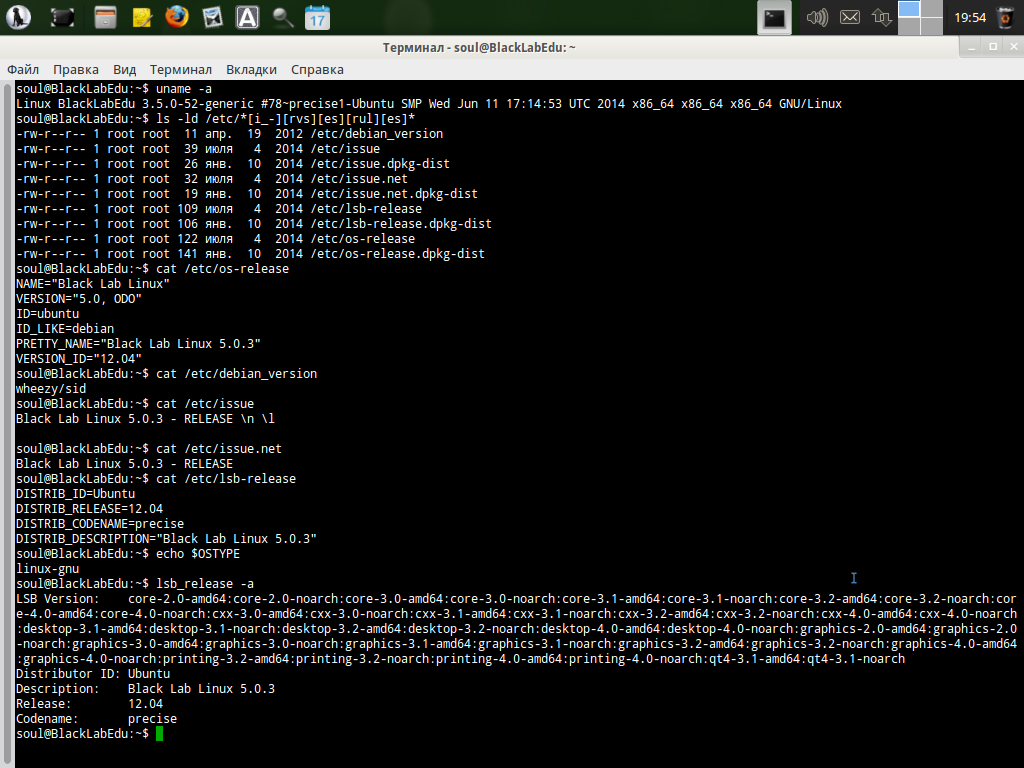Image resolution: width=1024 pixels, height=768 pixels.
Task: Click the VERSION_ID="12.04" line
Action: 79,359
